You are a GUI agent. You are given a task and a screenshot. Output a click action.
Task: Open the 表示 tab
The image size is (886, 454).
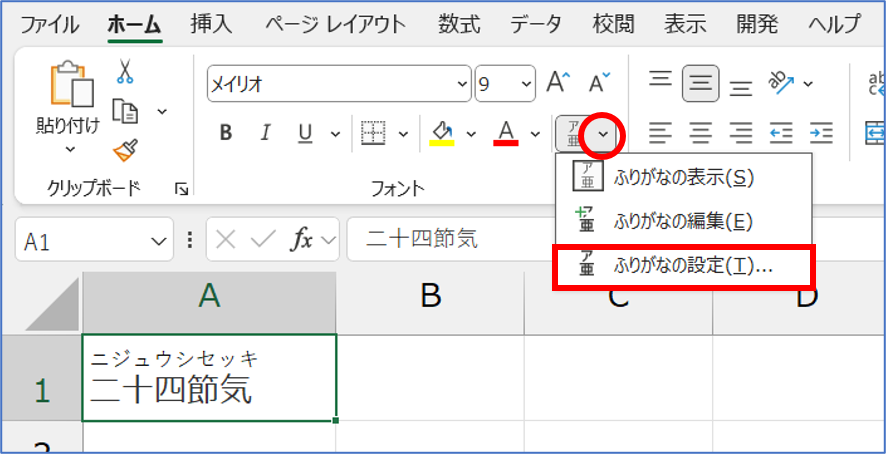point(685,24)
